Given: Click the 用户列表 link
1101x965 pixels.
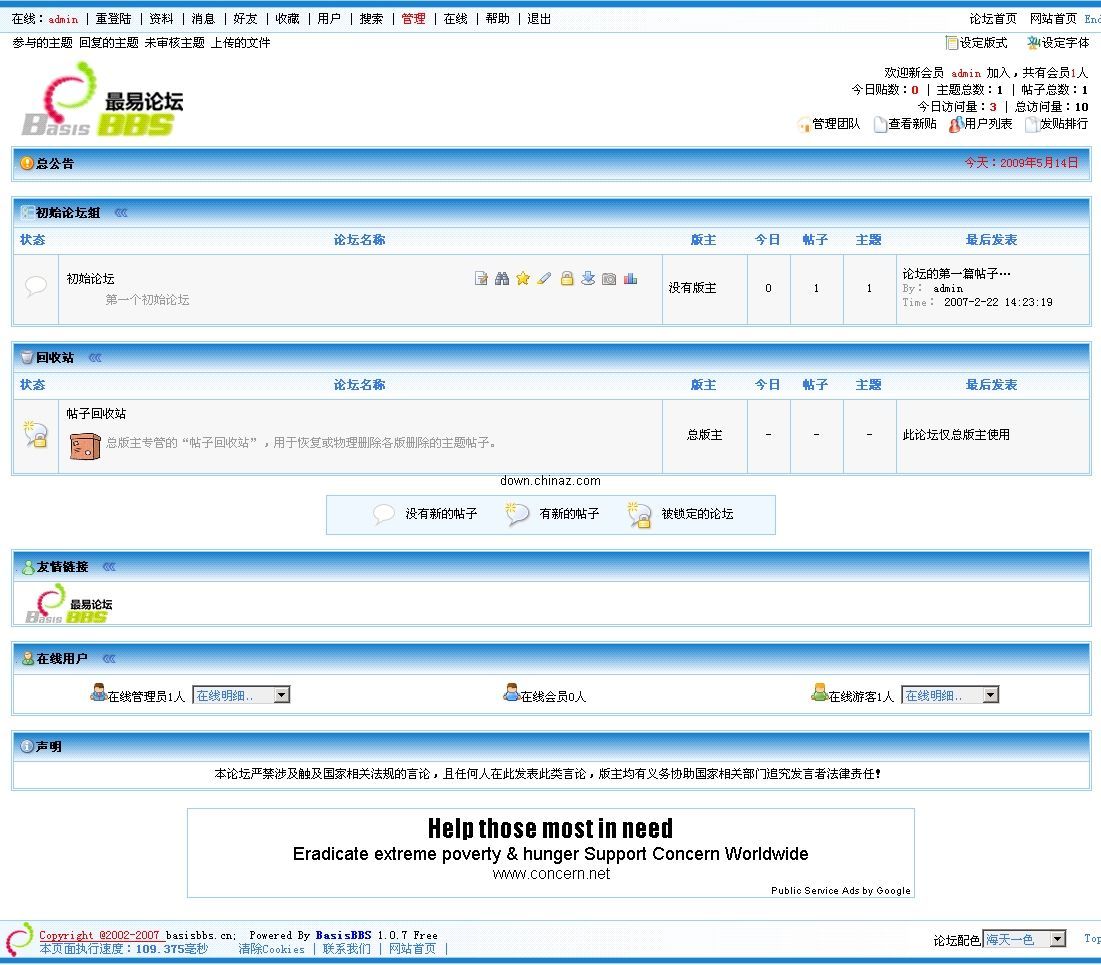Looking at the screenshot, I should tap(987, 124).
